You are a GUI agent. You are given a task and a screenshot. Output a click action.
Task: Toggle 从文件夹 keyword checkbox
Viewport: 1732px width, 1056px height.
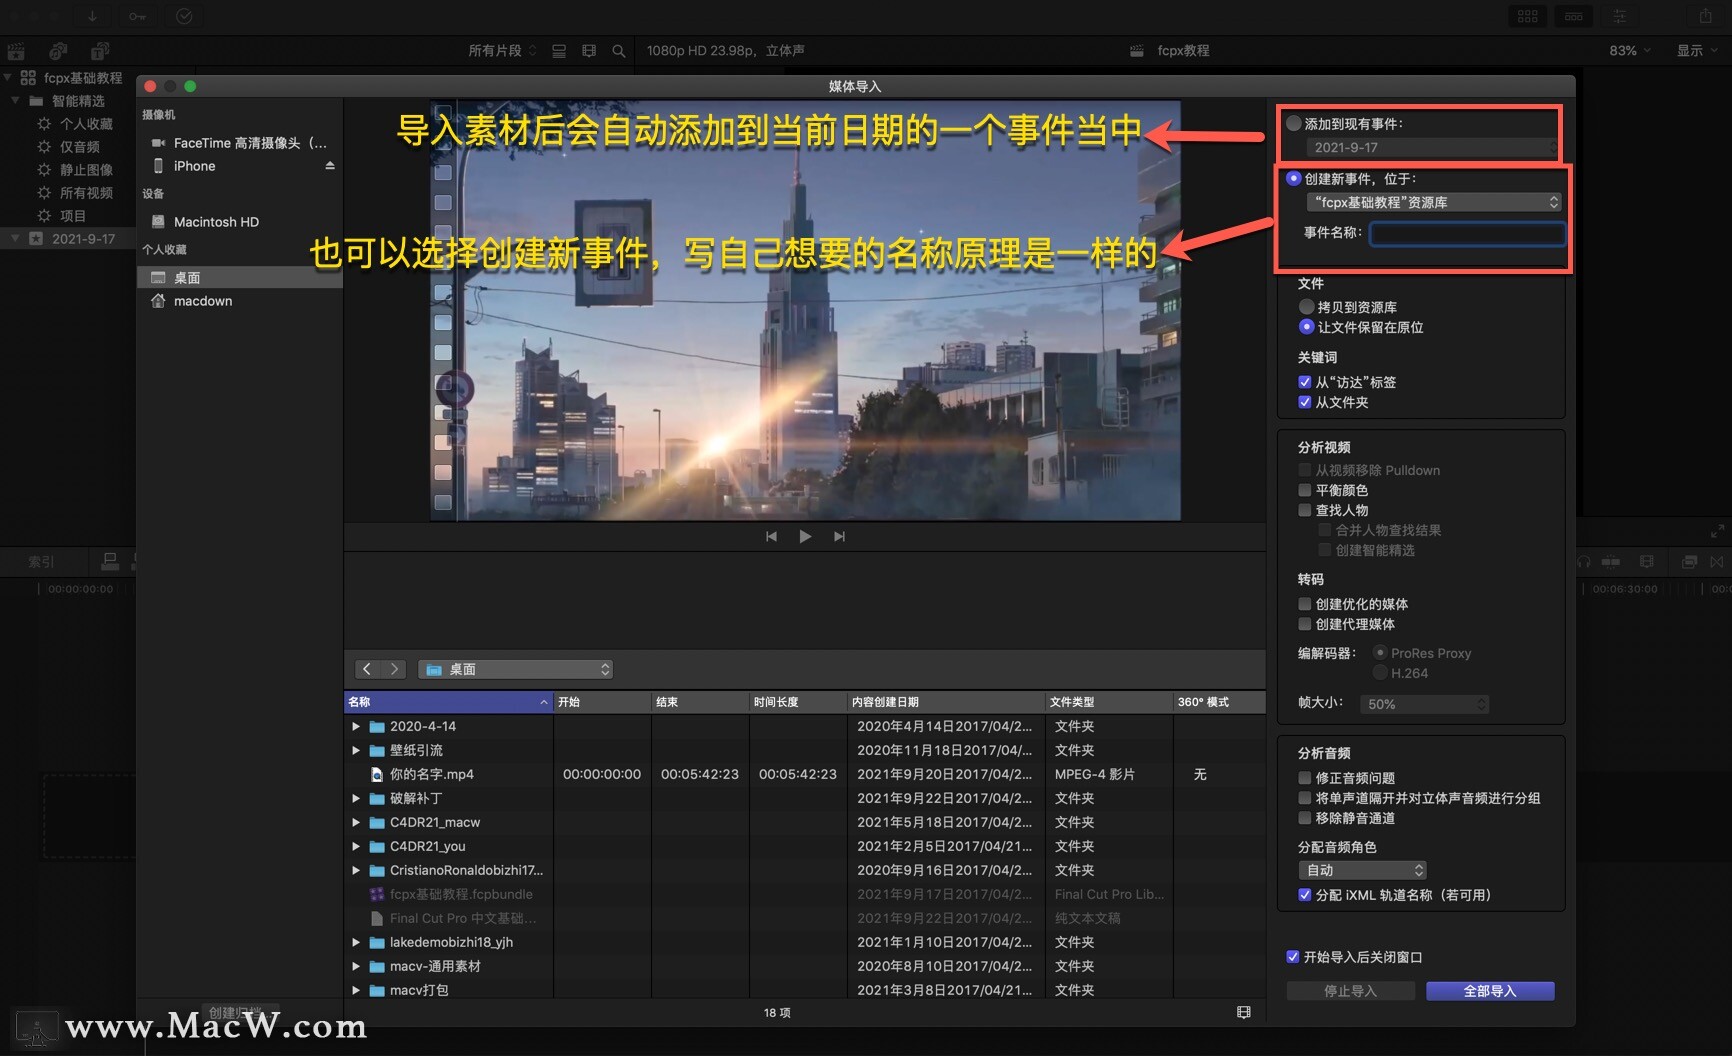click(x=1304, y=402)
